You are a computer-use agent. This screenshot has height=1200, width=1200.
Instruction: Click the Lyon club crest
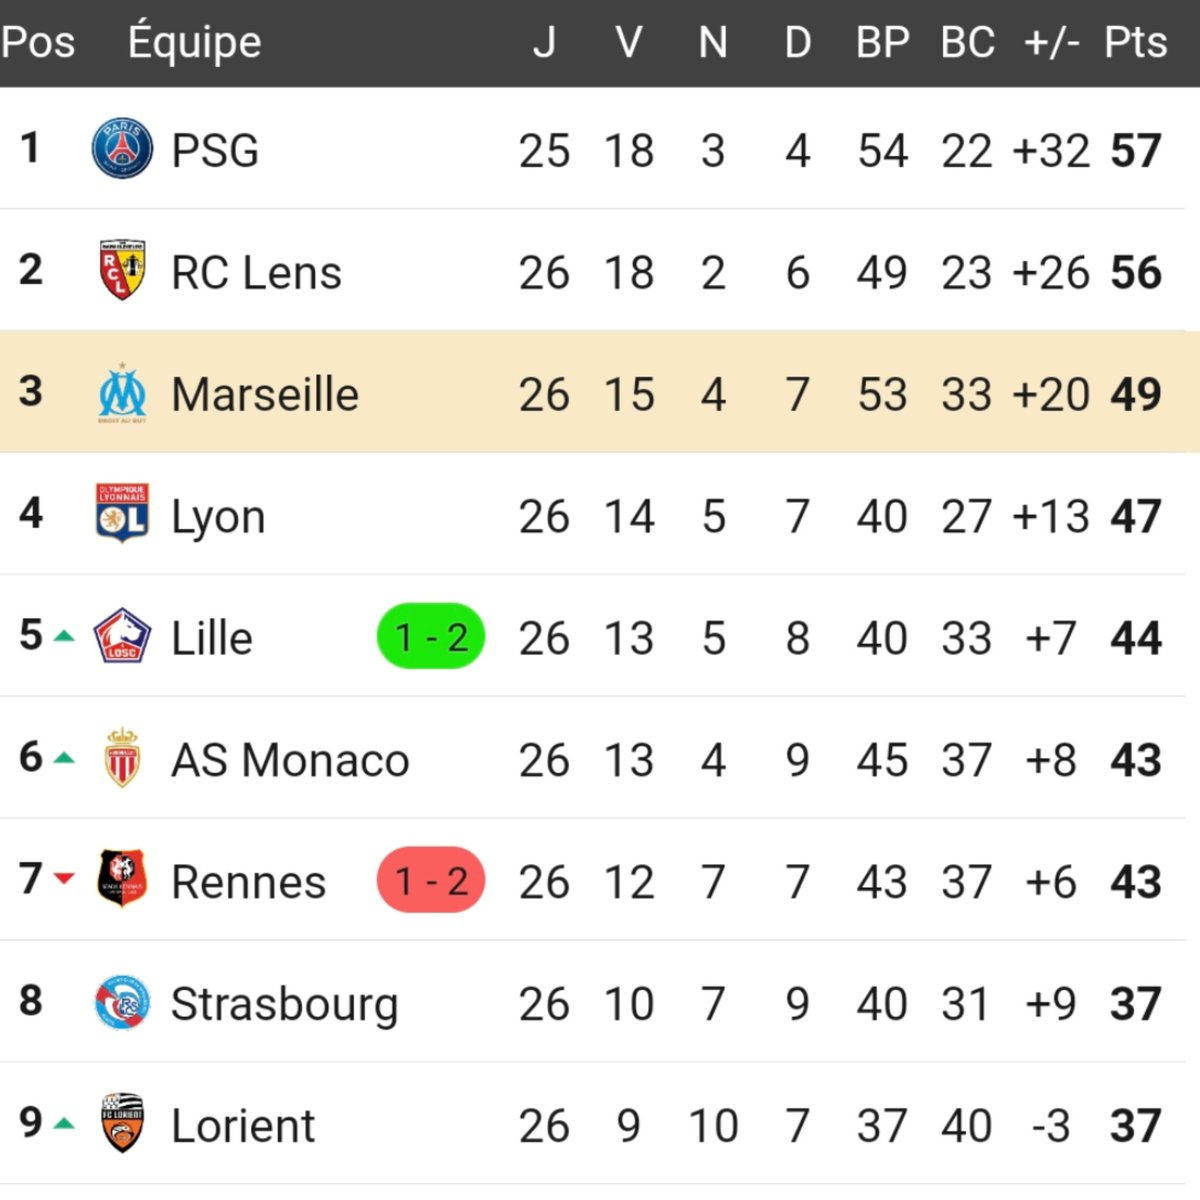(x=122, y=514)
